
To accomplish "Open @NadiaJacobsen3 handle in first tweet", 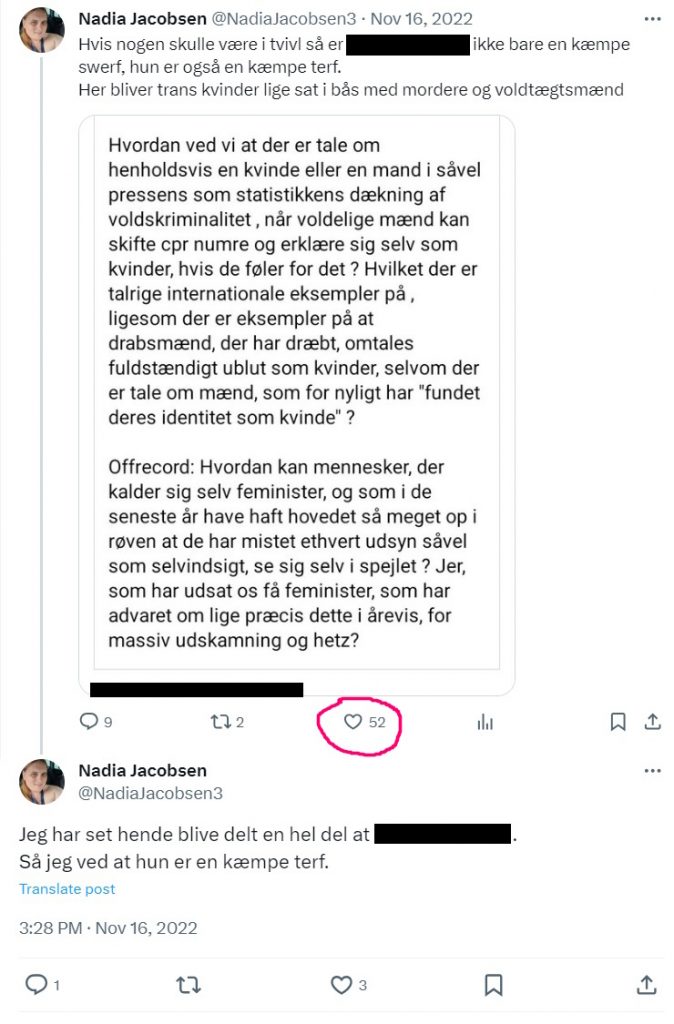I will point(284,19).
